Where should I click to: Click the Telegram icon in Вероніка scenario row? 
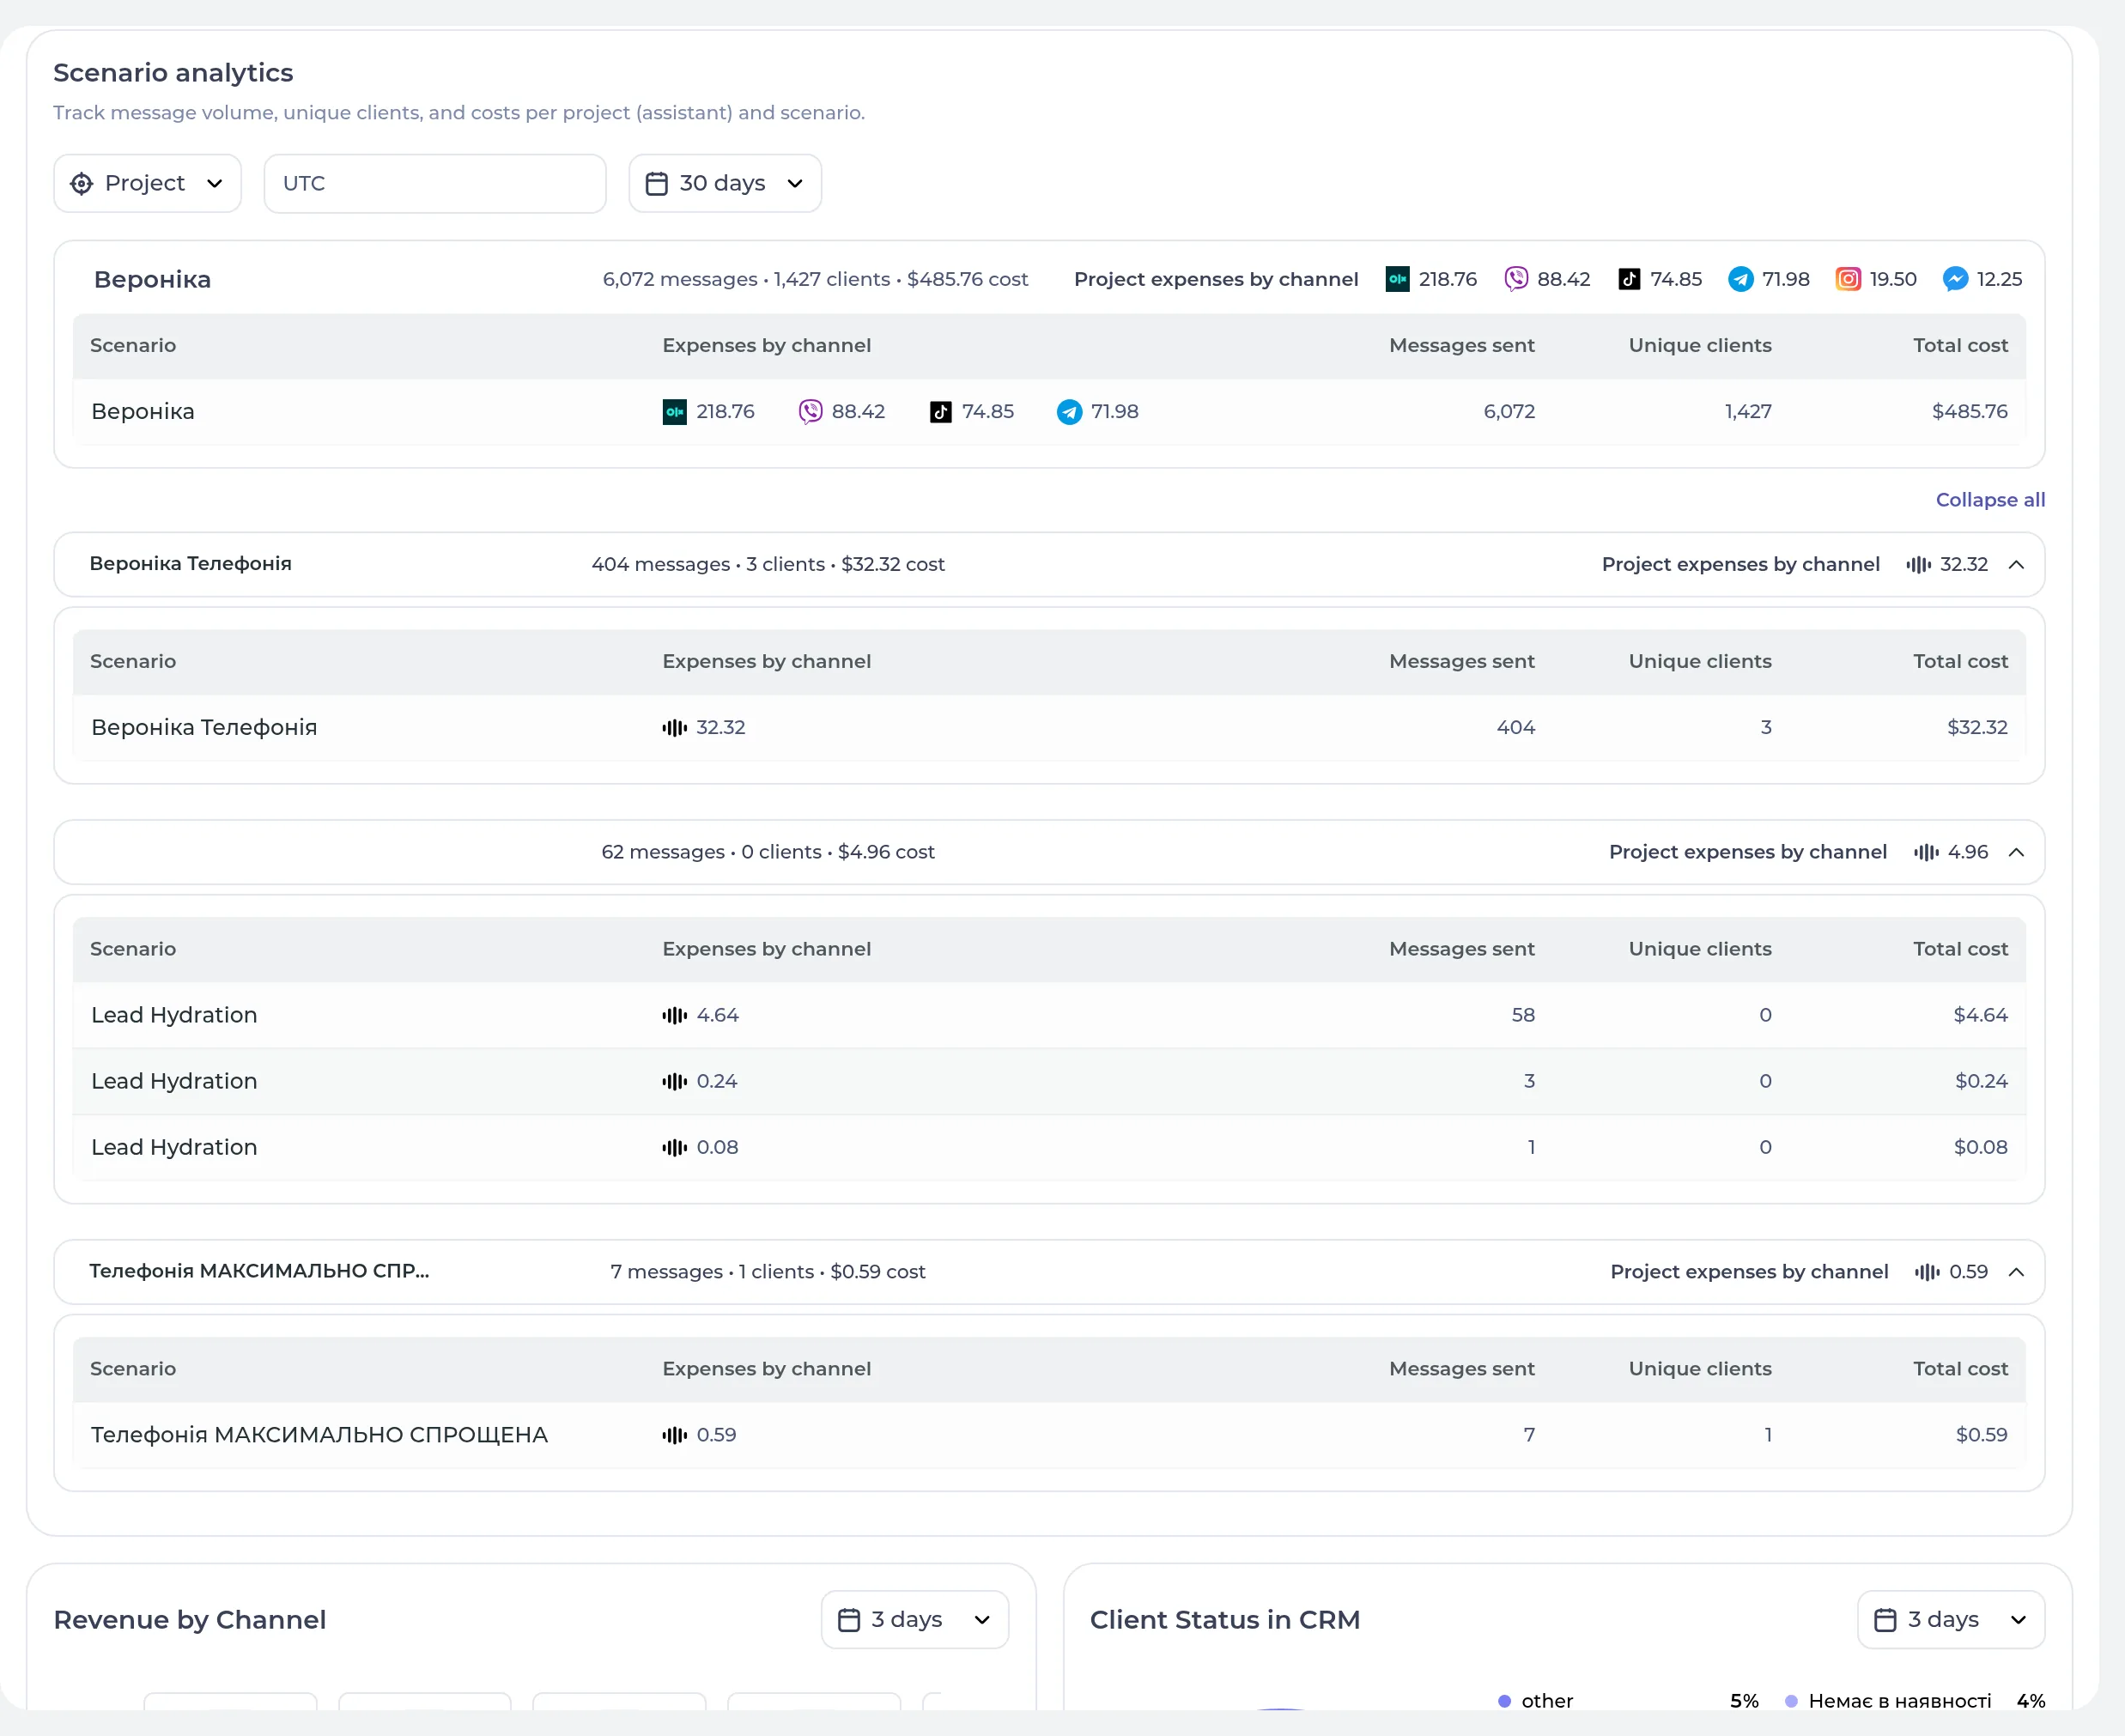click(x=1070, y=412)
